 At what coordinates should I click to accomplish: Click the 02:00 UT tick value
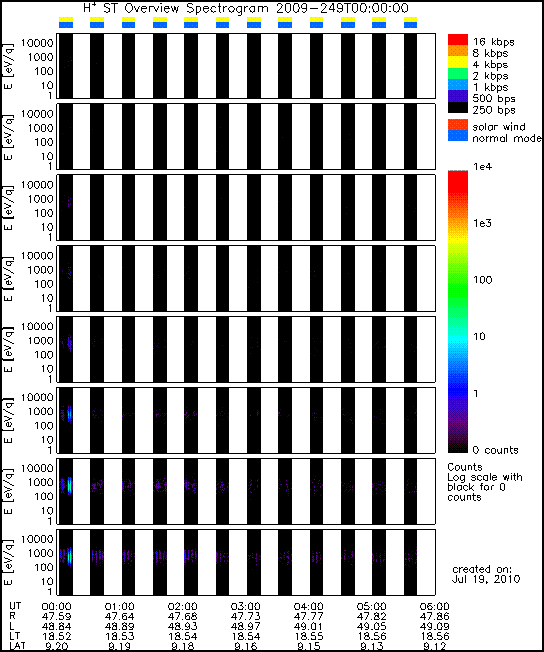[183, 607]
